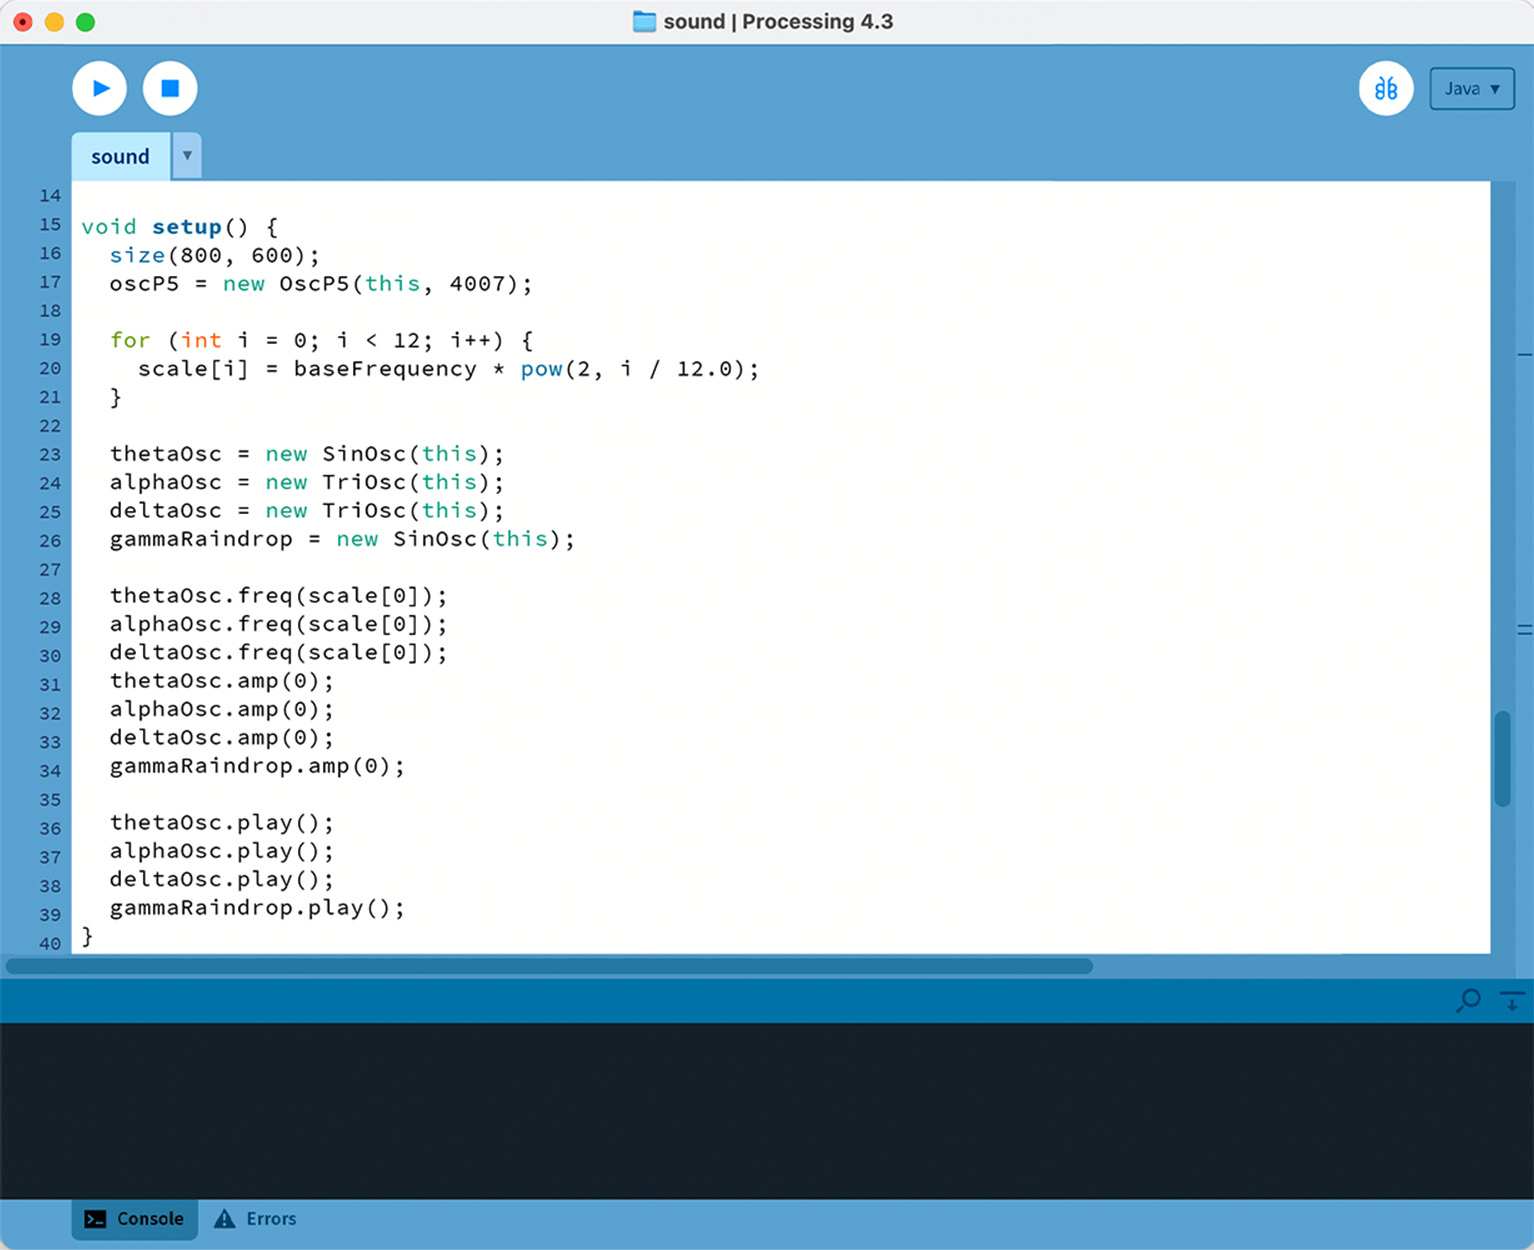The height and width of the screenshot is (1250, 1534).
Task: Click the green maximize window button
Action: pos(86,22)
